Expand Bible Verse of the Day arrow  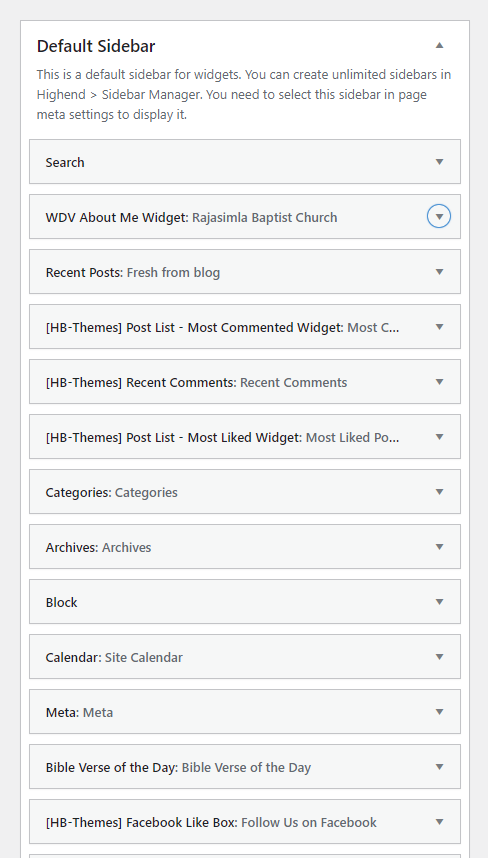439,767
